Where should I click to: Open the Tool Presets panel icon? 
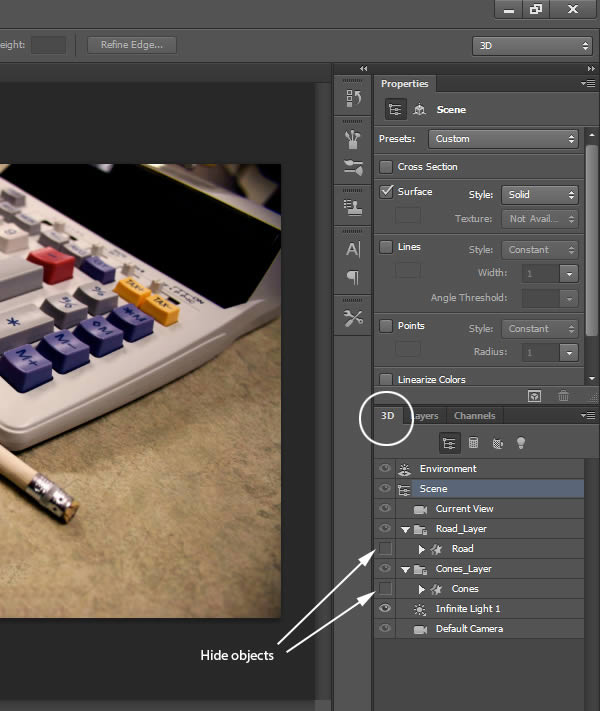[353, 318]
